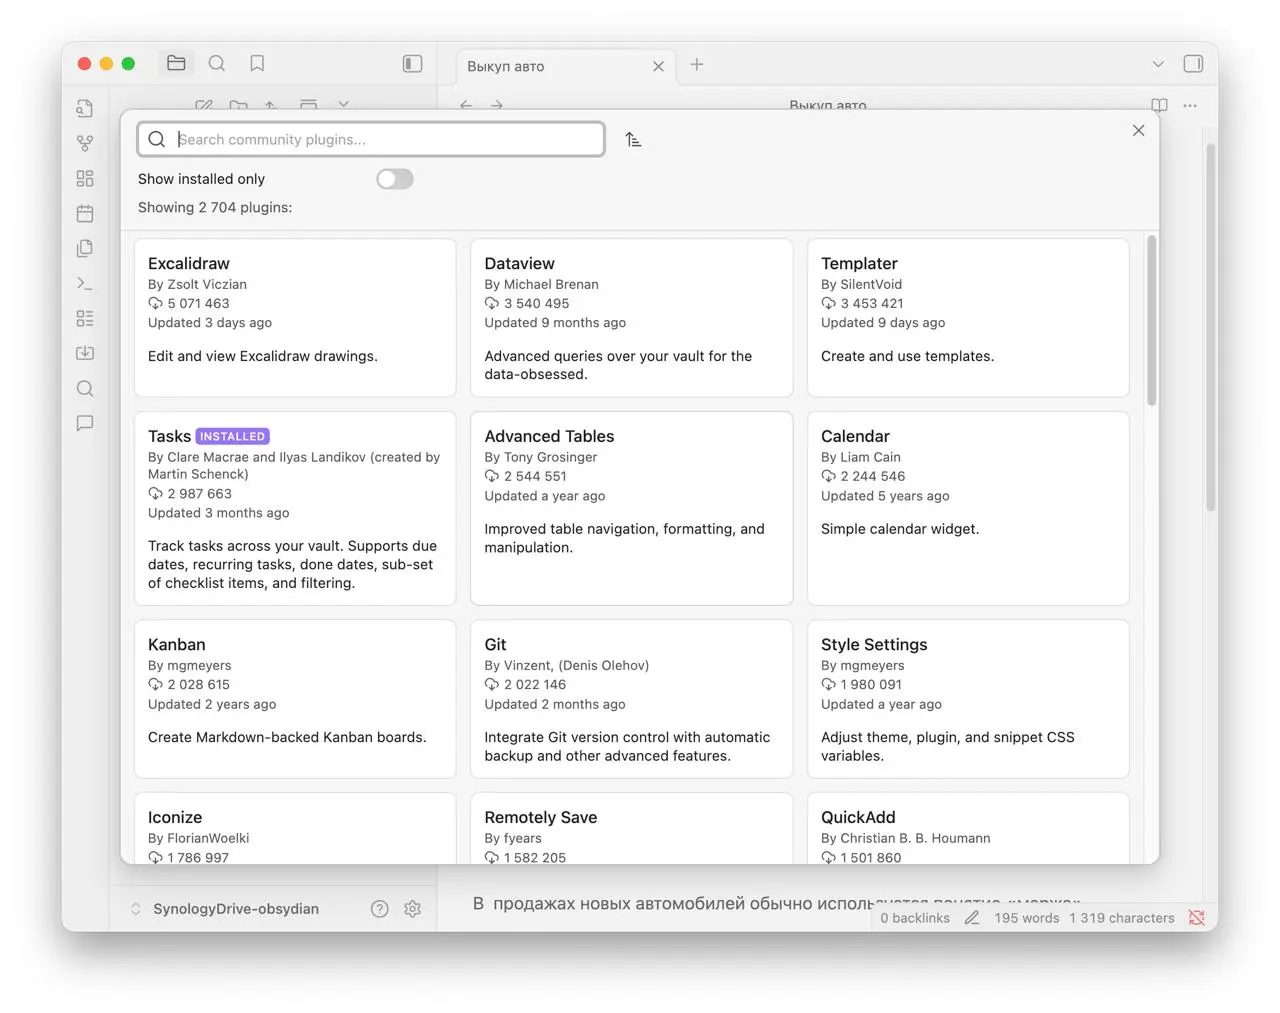Open the quick switcher file-search ribbon icon
The height and width of the screenshot is (1013, 1280).
(85, 108)
